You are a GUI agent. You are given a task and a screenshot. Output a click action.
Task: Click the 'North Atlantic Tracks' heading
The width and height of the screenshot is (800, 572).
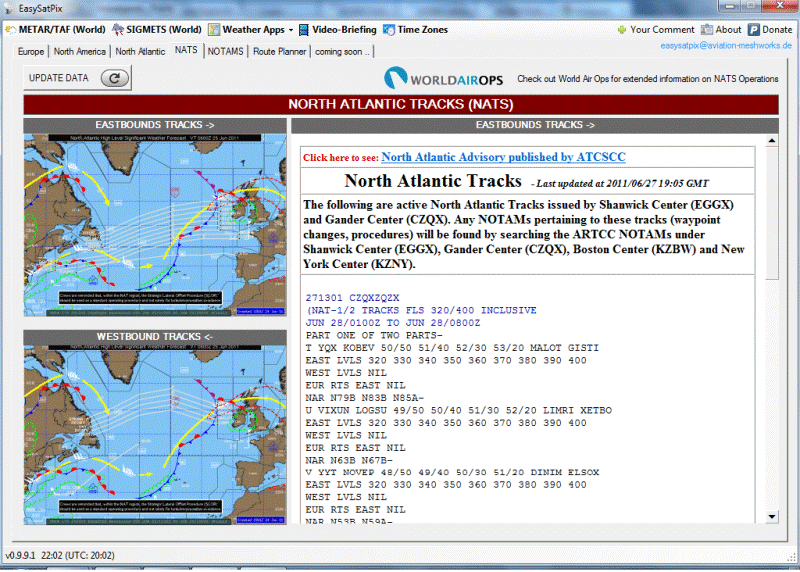point(433,181)
